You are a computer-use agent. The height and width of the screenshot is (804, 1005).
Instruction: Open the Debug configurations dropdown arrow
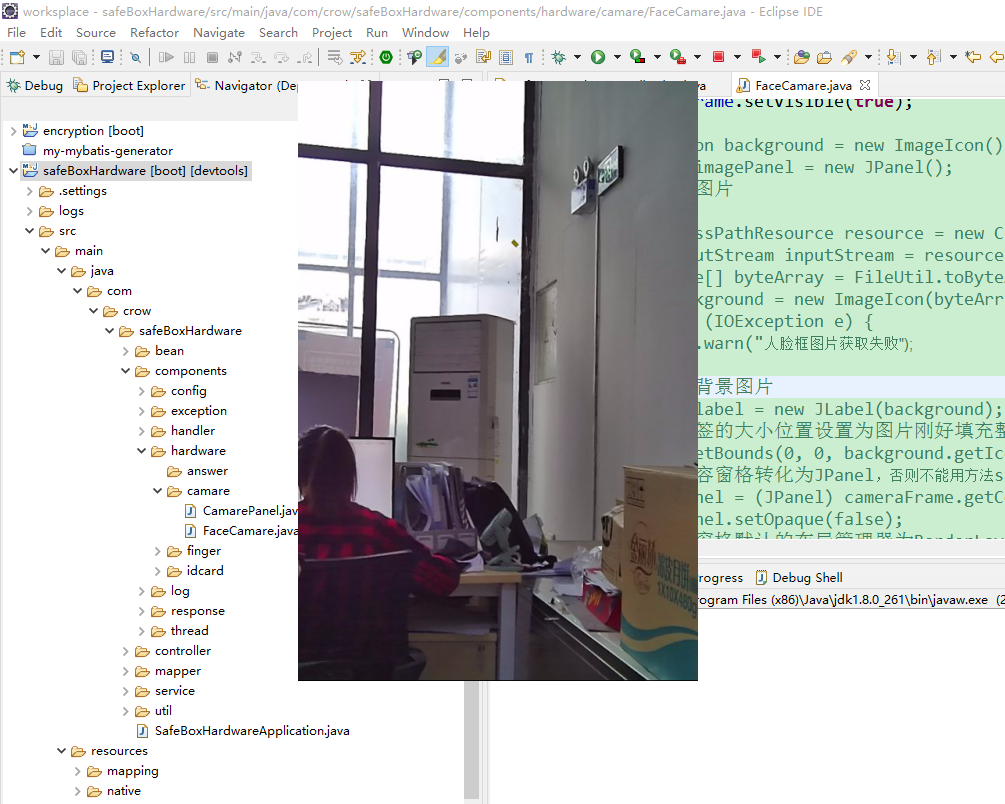577,58
